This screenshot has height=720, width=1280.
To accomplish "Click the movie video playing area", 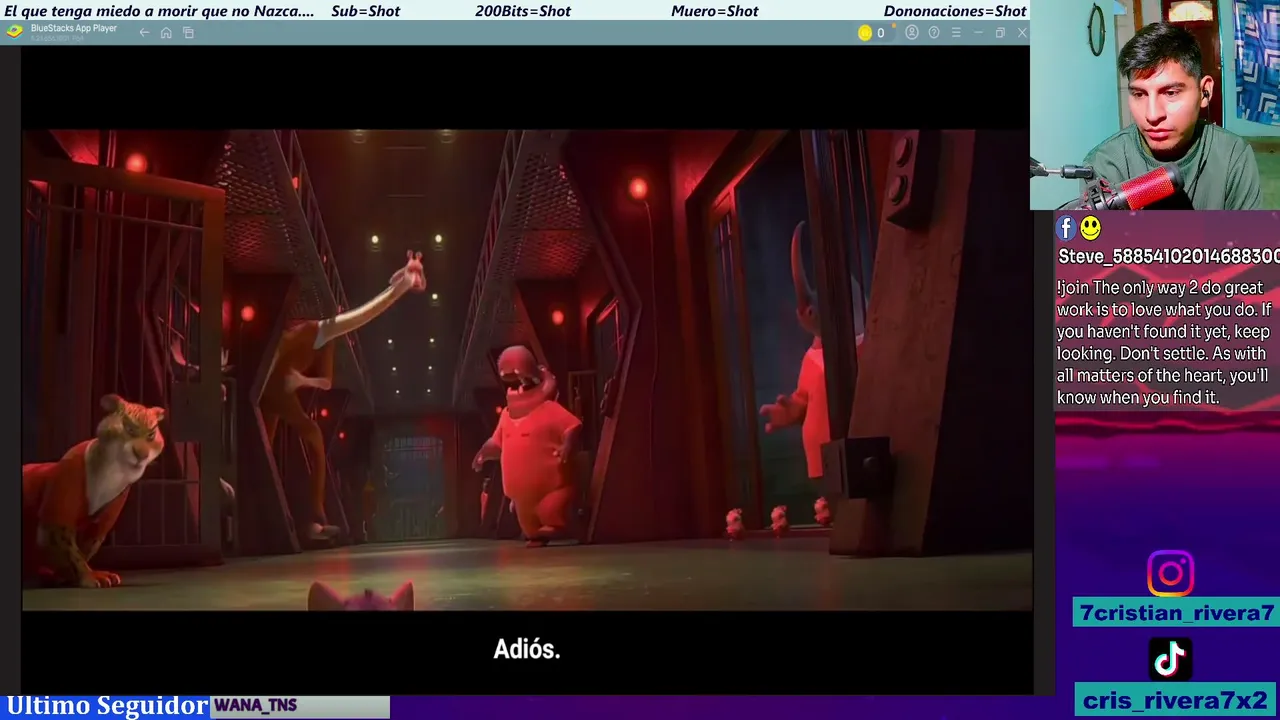I will pos(527,370).
